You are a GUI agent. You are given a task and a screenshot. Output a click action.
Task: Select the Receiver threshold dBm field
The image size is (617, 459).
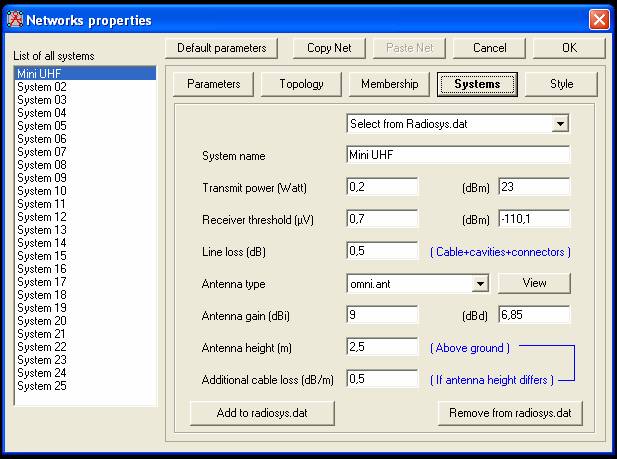tap(533, 219)
